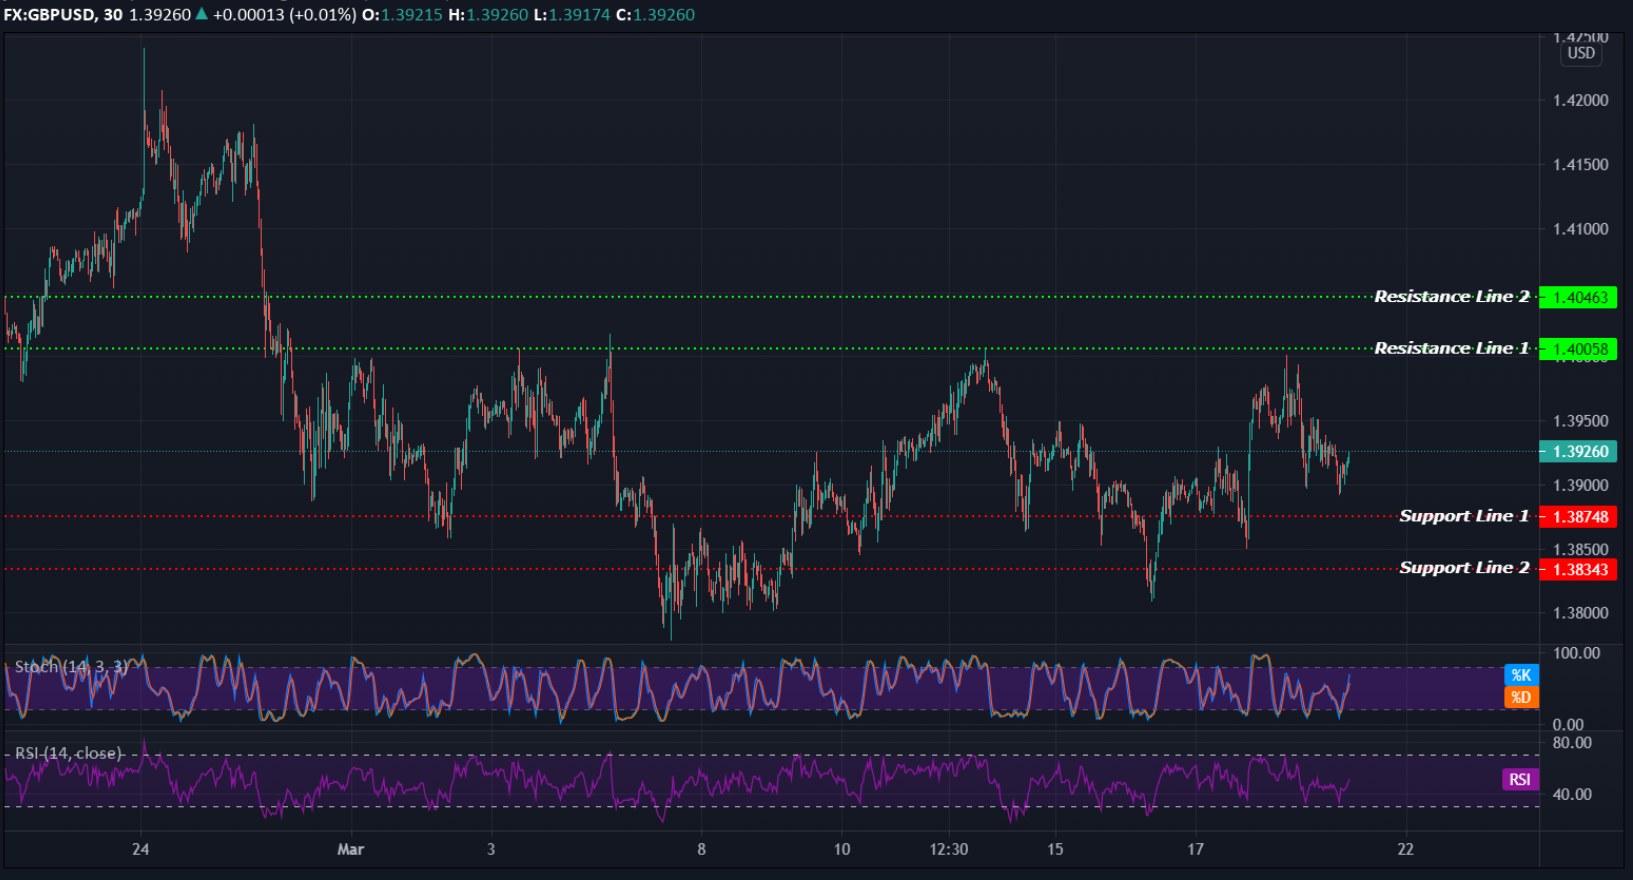This screenshot has width=1633, height=880.
Task: Click the Mar label on time axis
Action: point(351,849)
